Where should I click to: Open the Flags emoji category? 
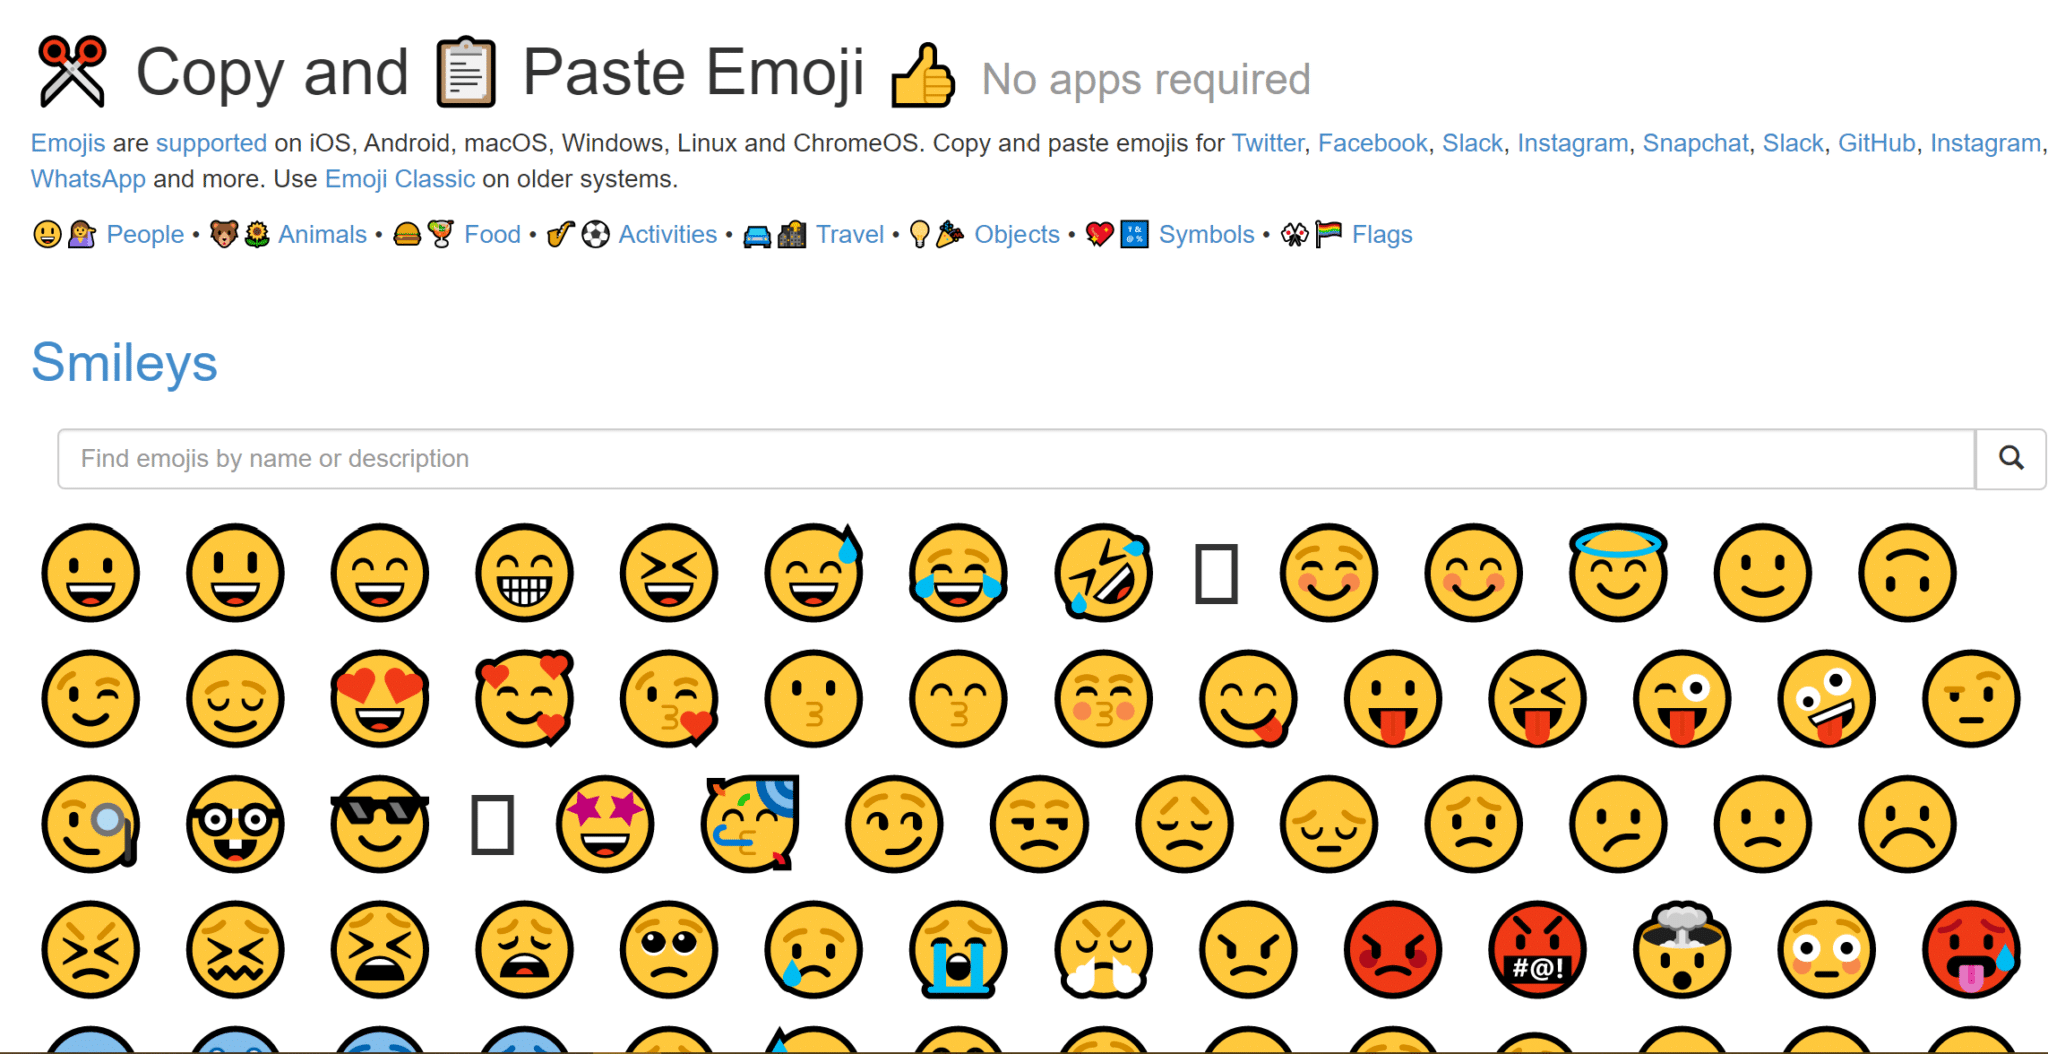click(x=1382, y=234)
